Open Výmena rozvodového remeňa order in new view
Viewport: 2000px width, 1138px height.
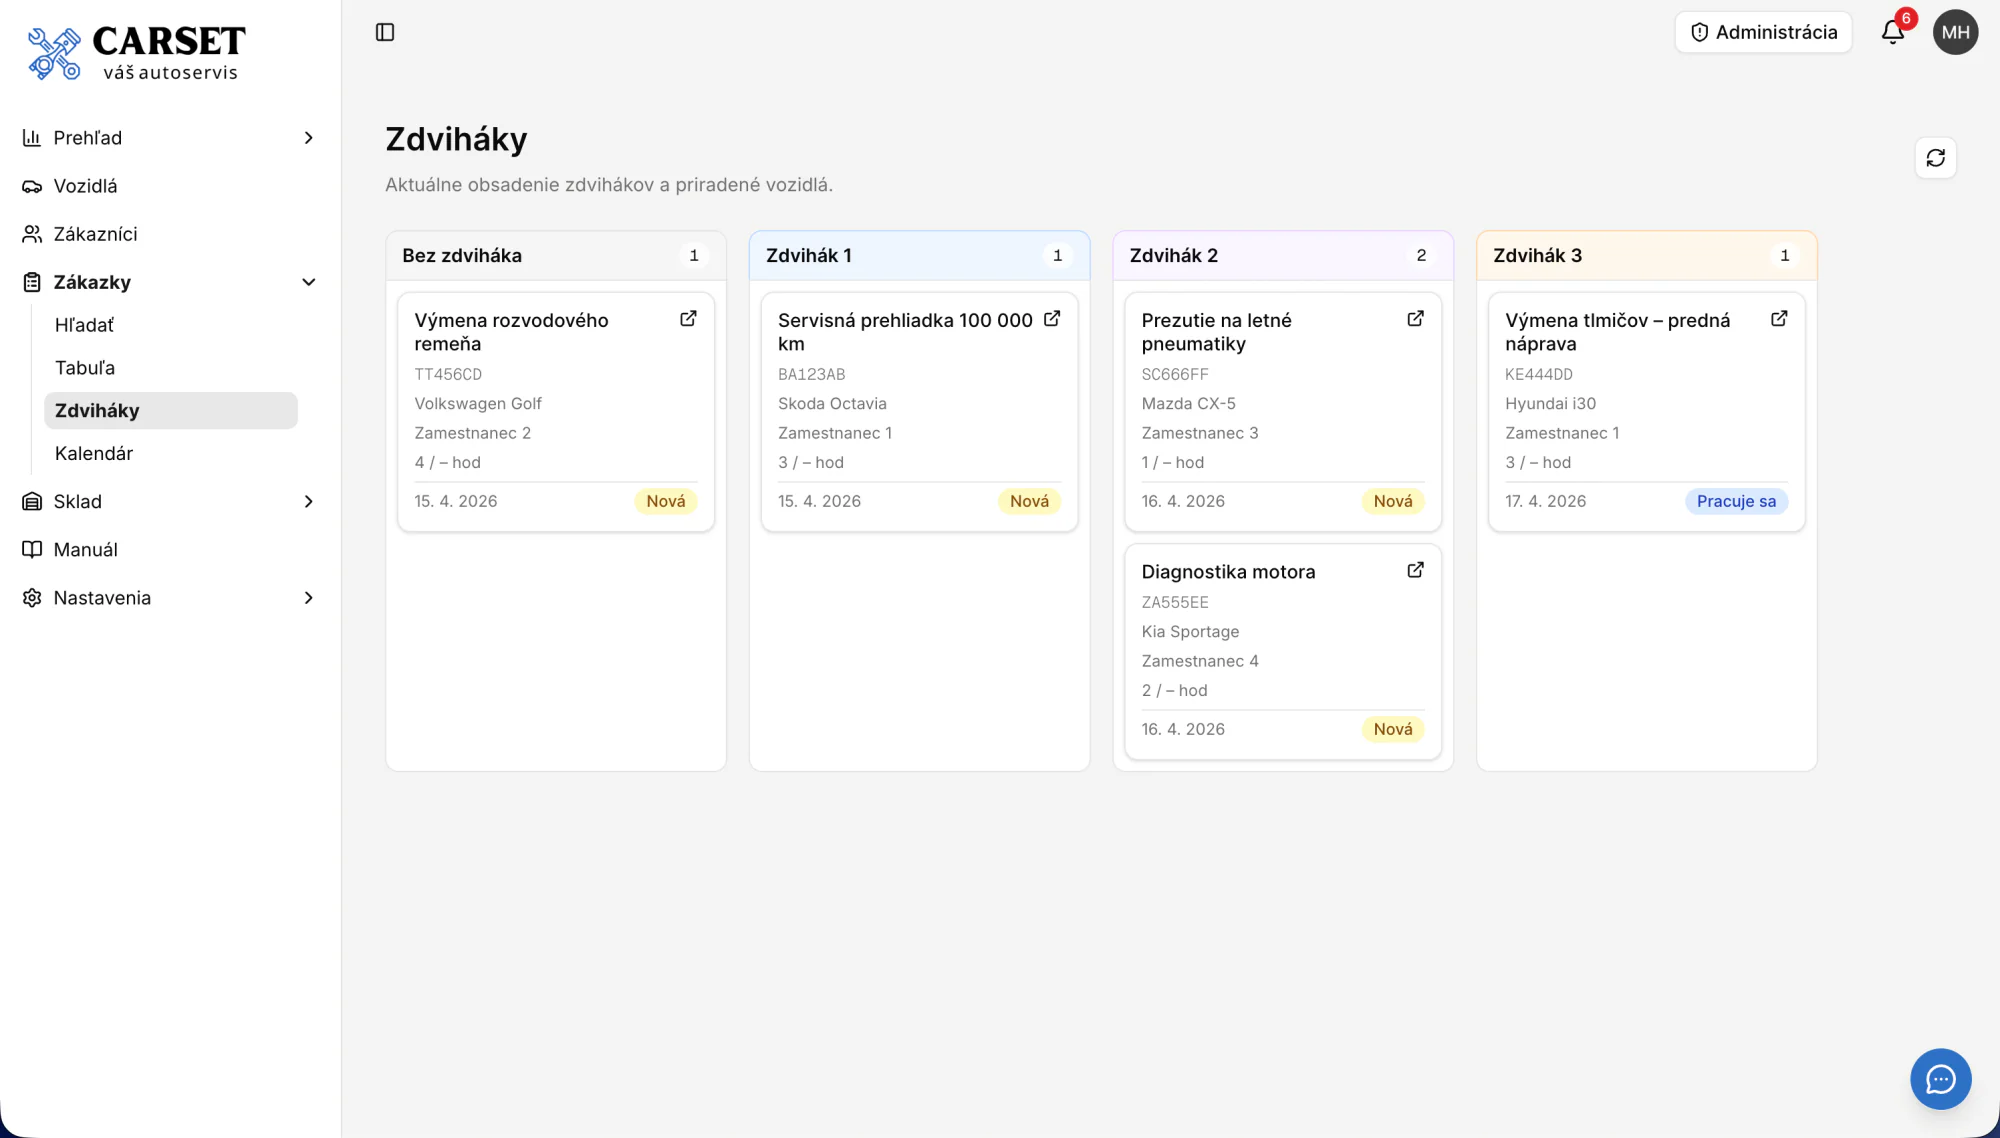(688, 318)
